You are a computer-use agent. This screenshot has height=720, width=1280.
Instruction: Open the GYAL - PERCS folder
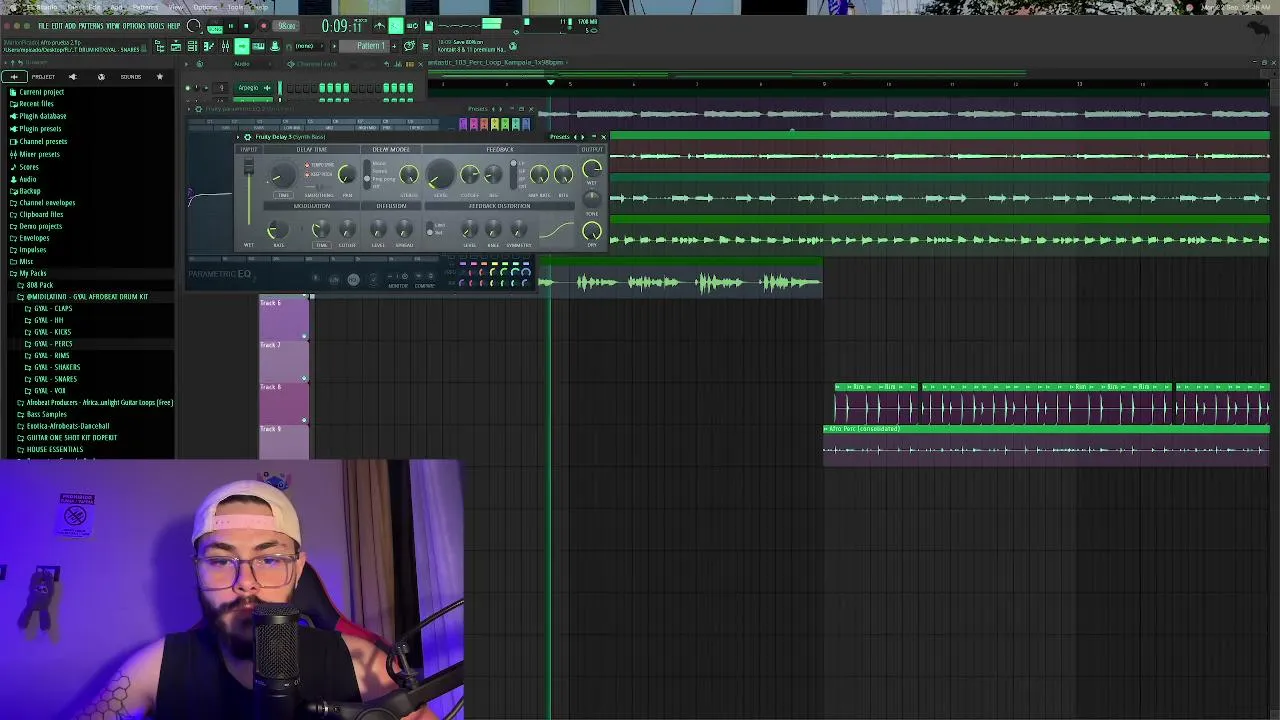coord(53,344)
